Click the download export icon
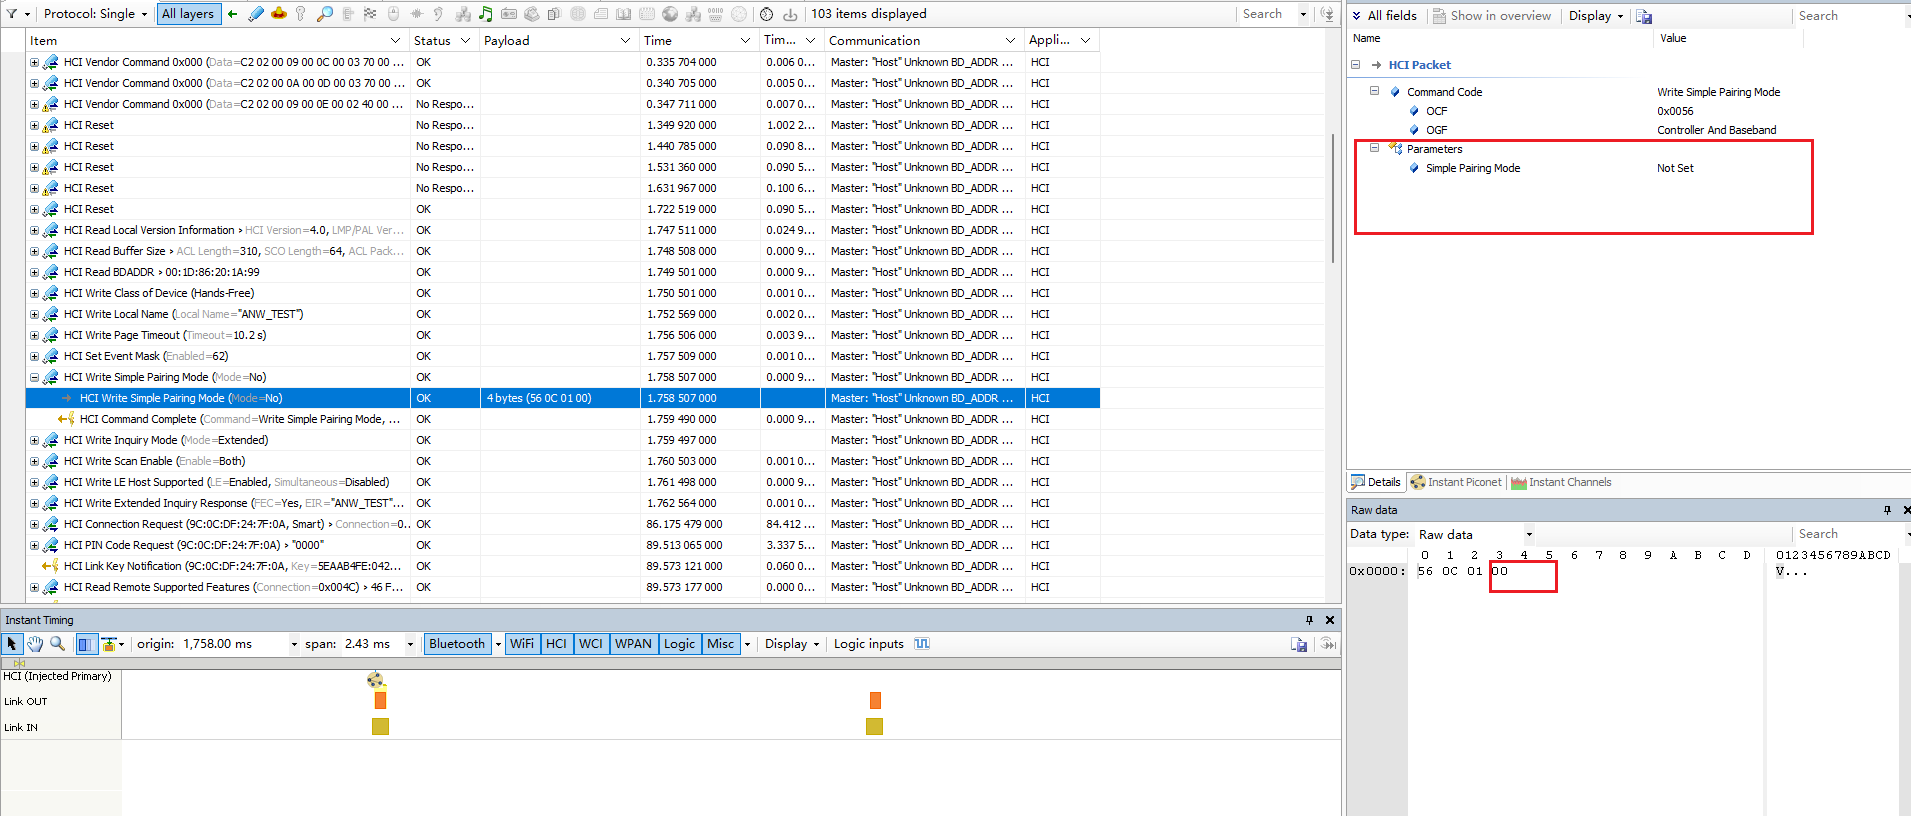The image size is (1911, 816). (x=790, y=14)
